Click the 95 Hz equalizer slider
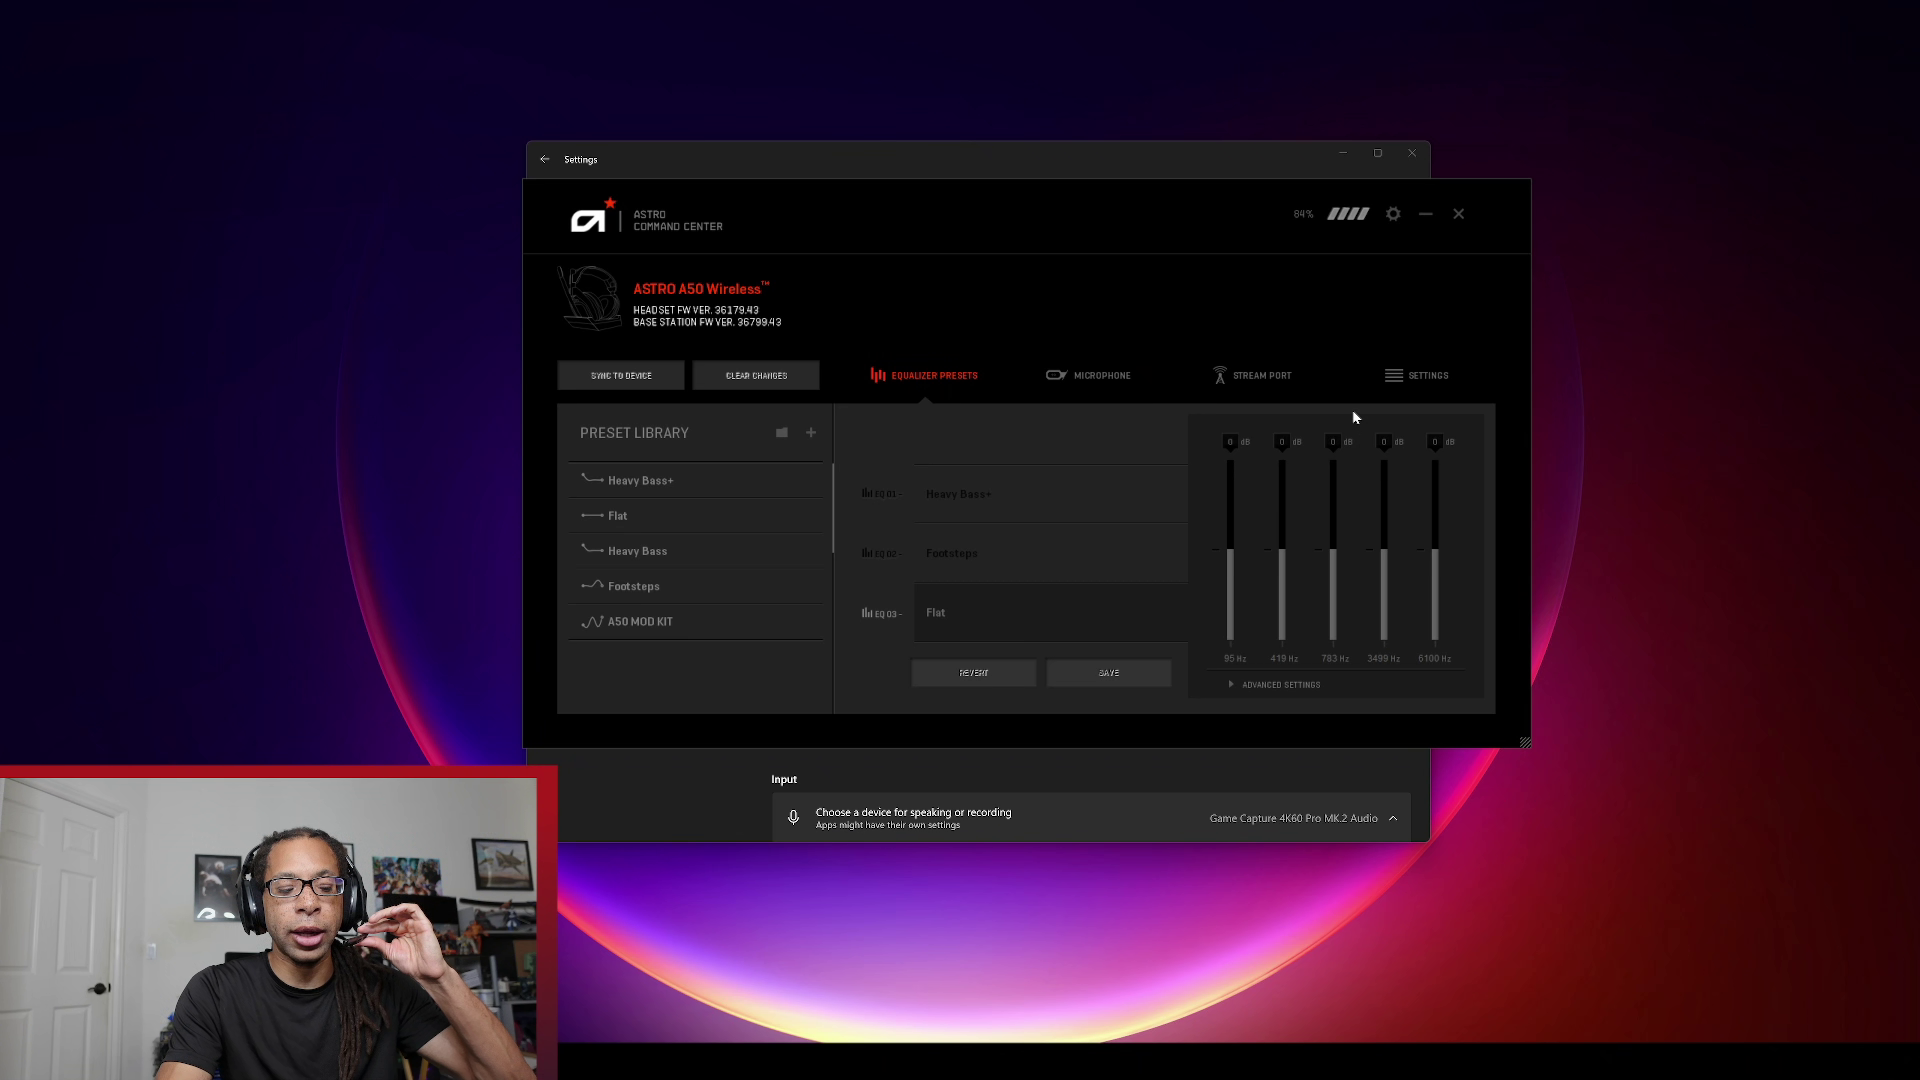Image resolution: width=1920 pixels, height=1080 pixels. (1230, 550)
